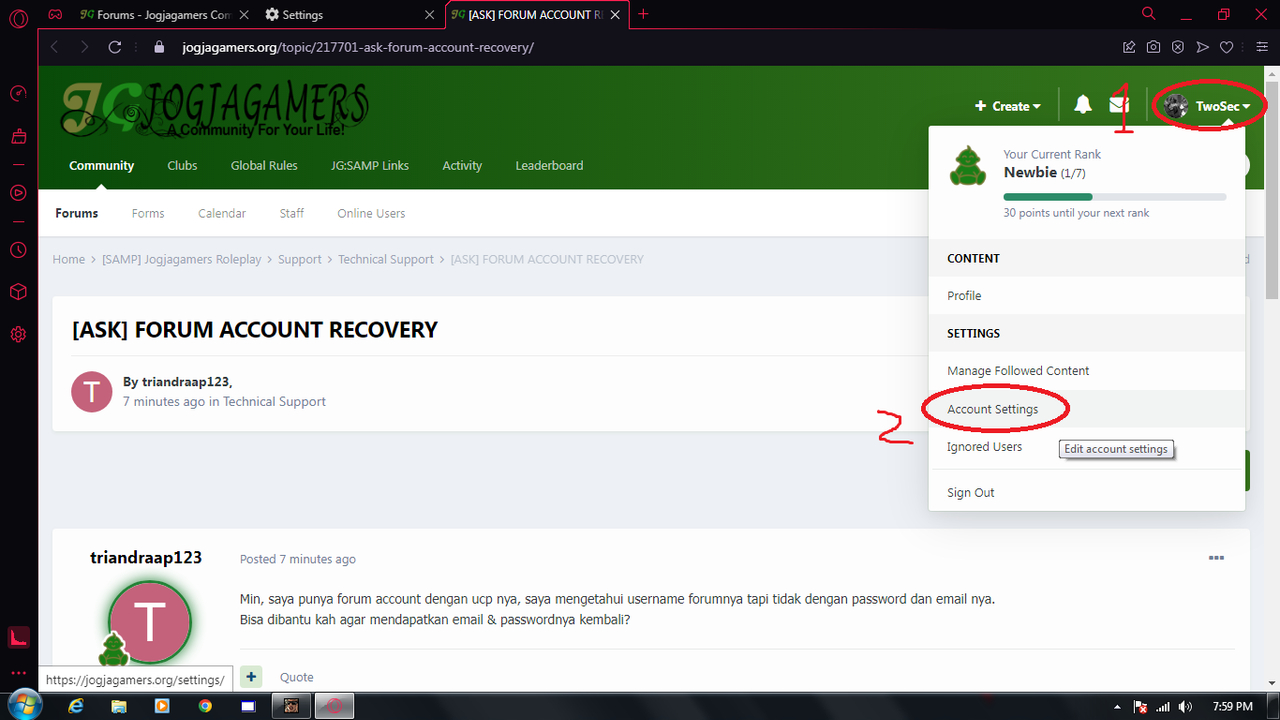Image resolution: width=1280 pixels, height=720 pixels.
Task: Open the sidebar three-dot more menu
Action: tap(18, 673)
